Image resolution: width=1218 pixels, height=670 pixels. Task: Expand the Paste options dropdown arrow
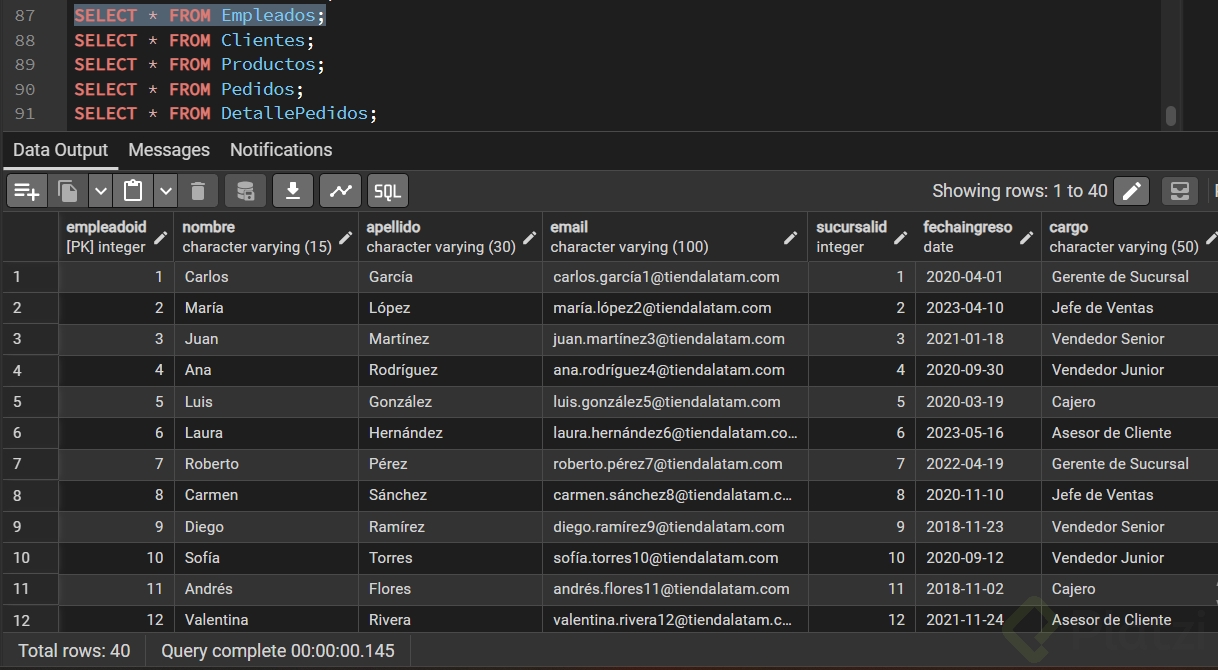point(166,191)
